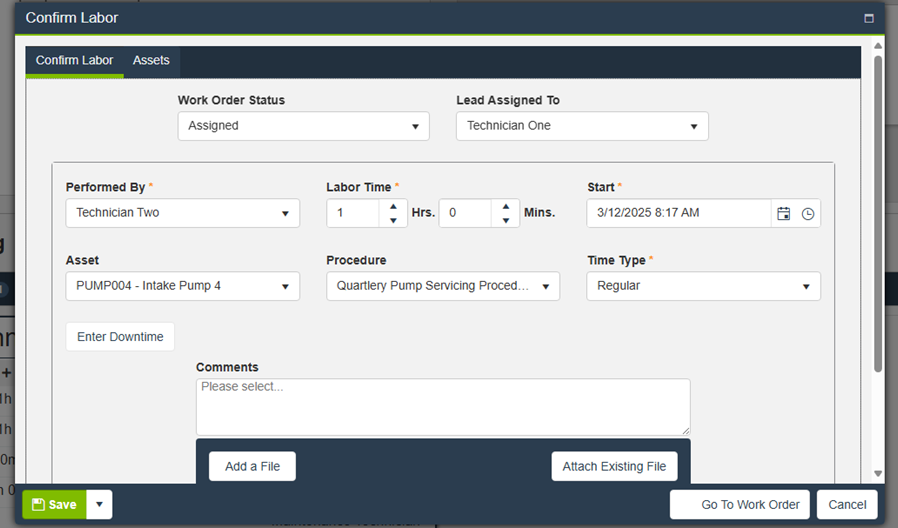
Task: Decrease the Labor Time minutes value
Action: click(x=506, y=220)
